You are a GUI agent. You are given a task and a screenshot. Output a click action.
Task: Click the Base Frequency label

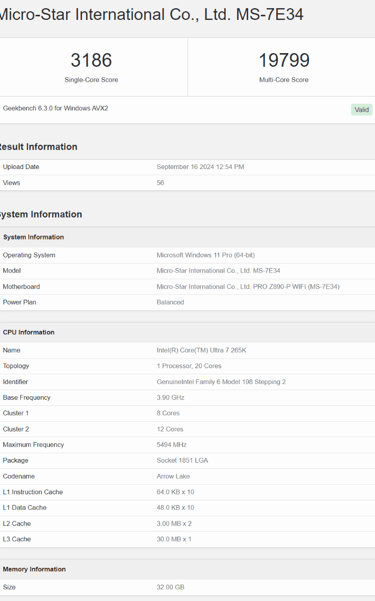[x=27, y=397]
